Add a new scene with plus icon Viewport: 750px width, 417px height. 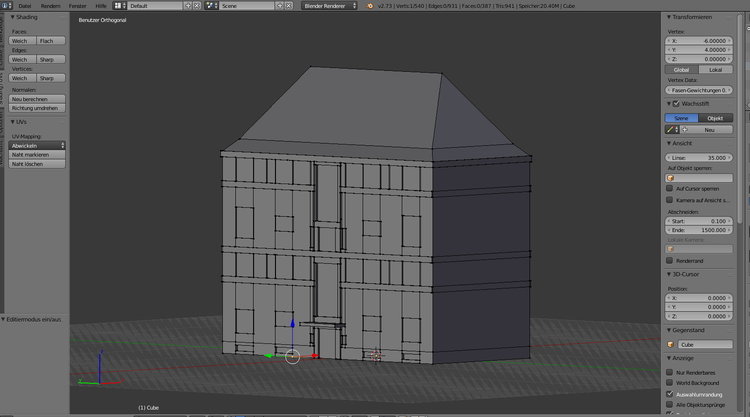(x=280, y=6)
